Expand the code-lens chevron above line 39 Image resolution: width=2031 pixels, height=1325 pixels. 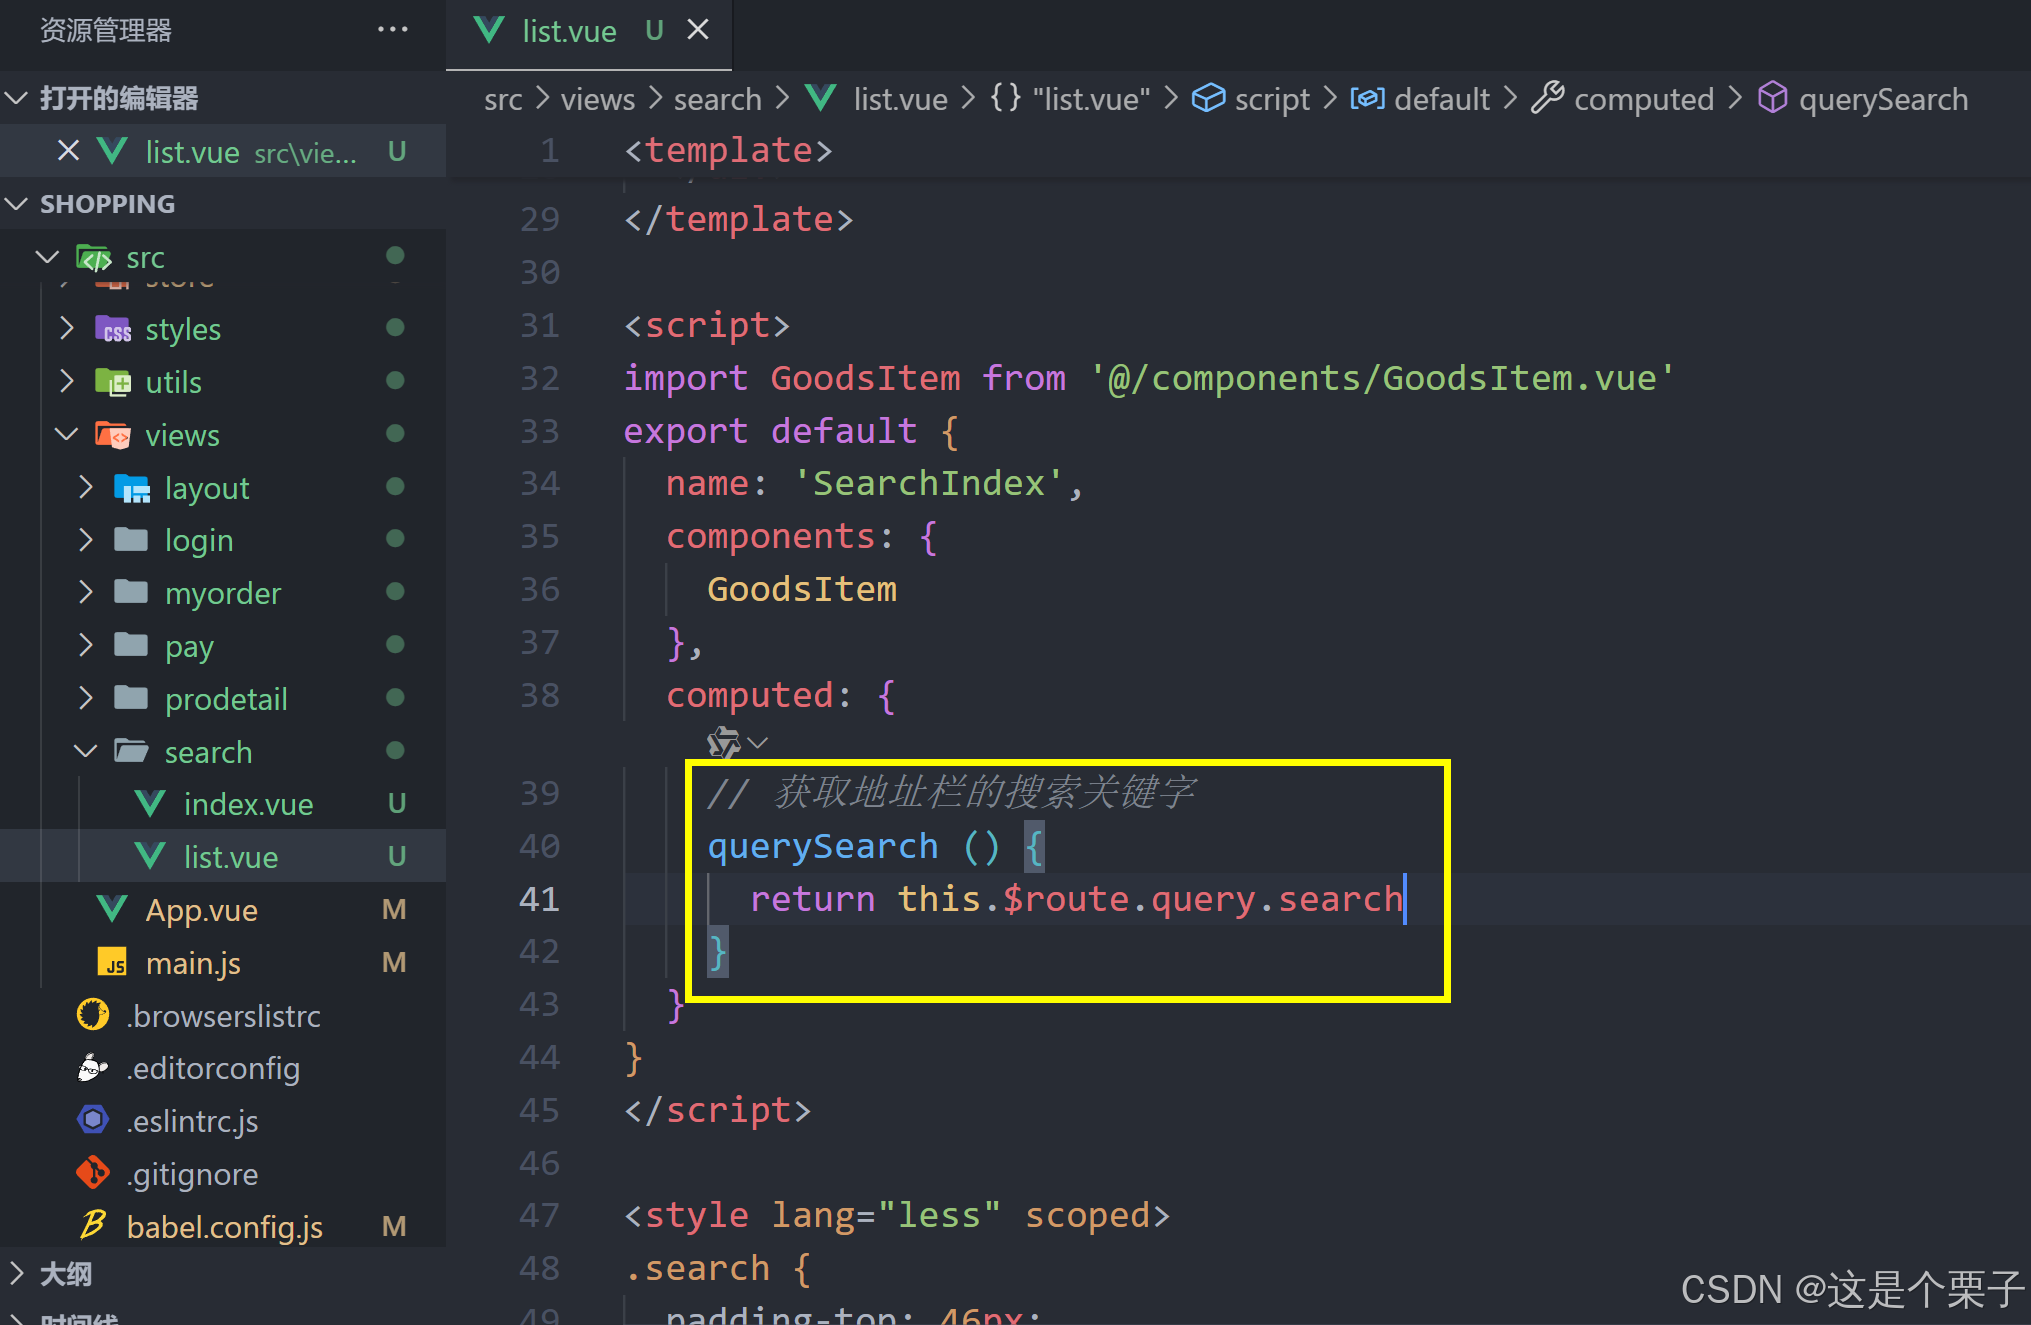pos(758,742)
